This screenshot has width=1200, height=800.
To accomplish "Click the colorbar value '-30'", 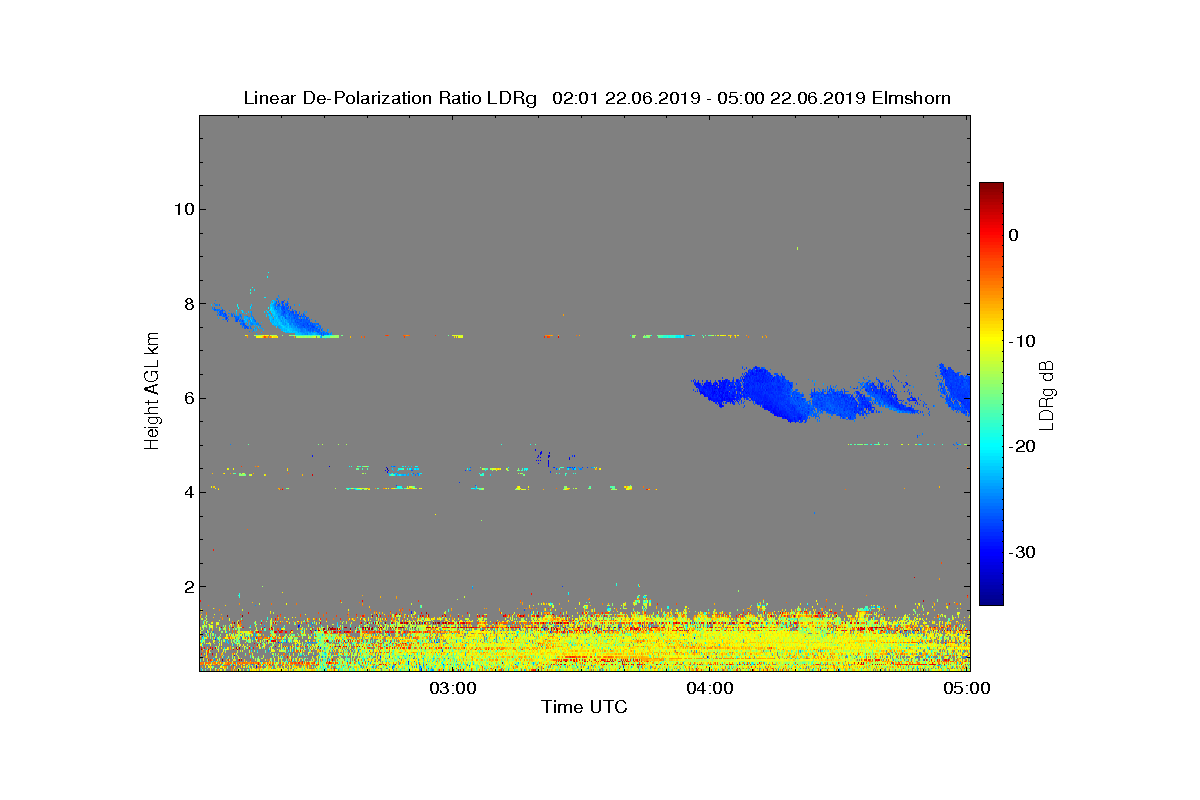I will pos(1021,552).
